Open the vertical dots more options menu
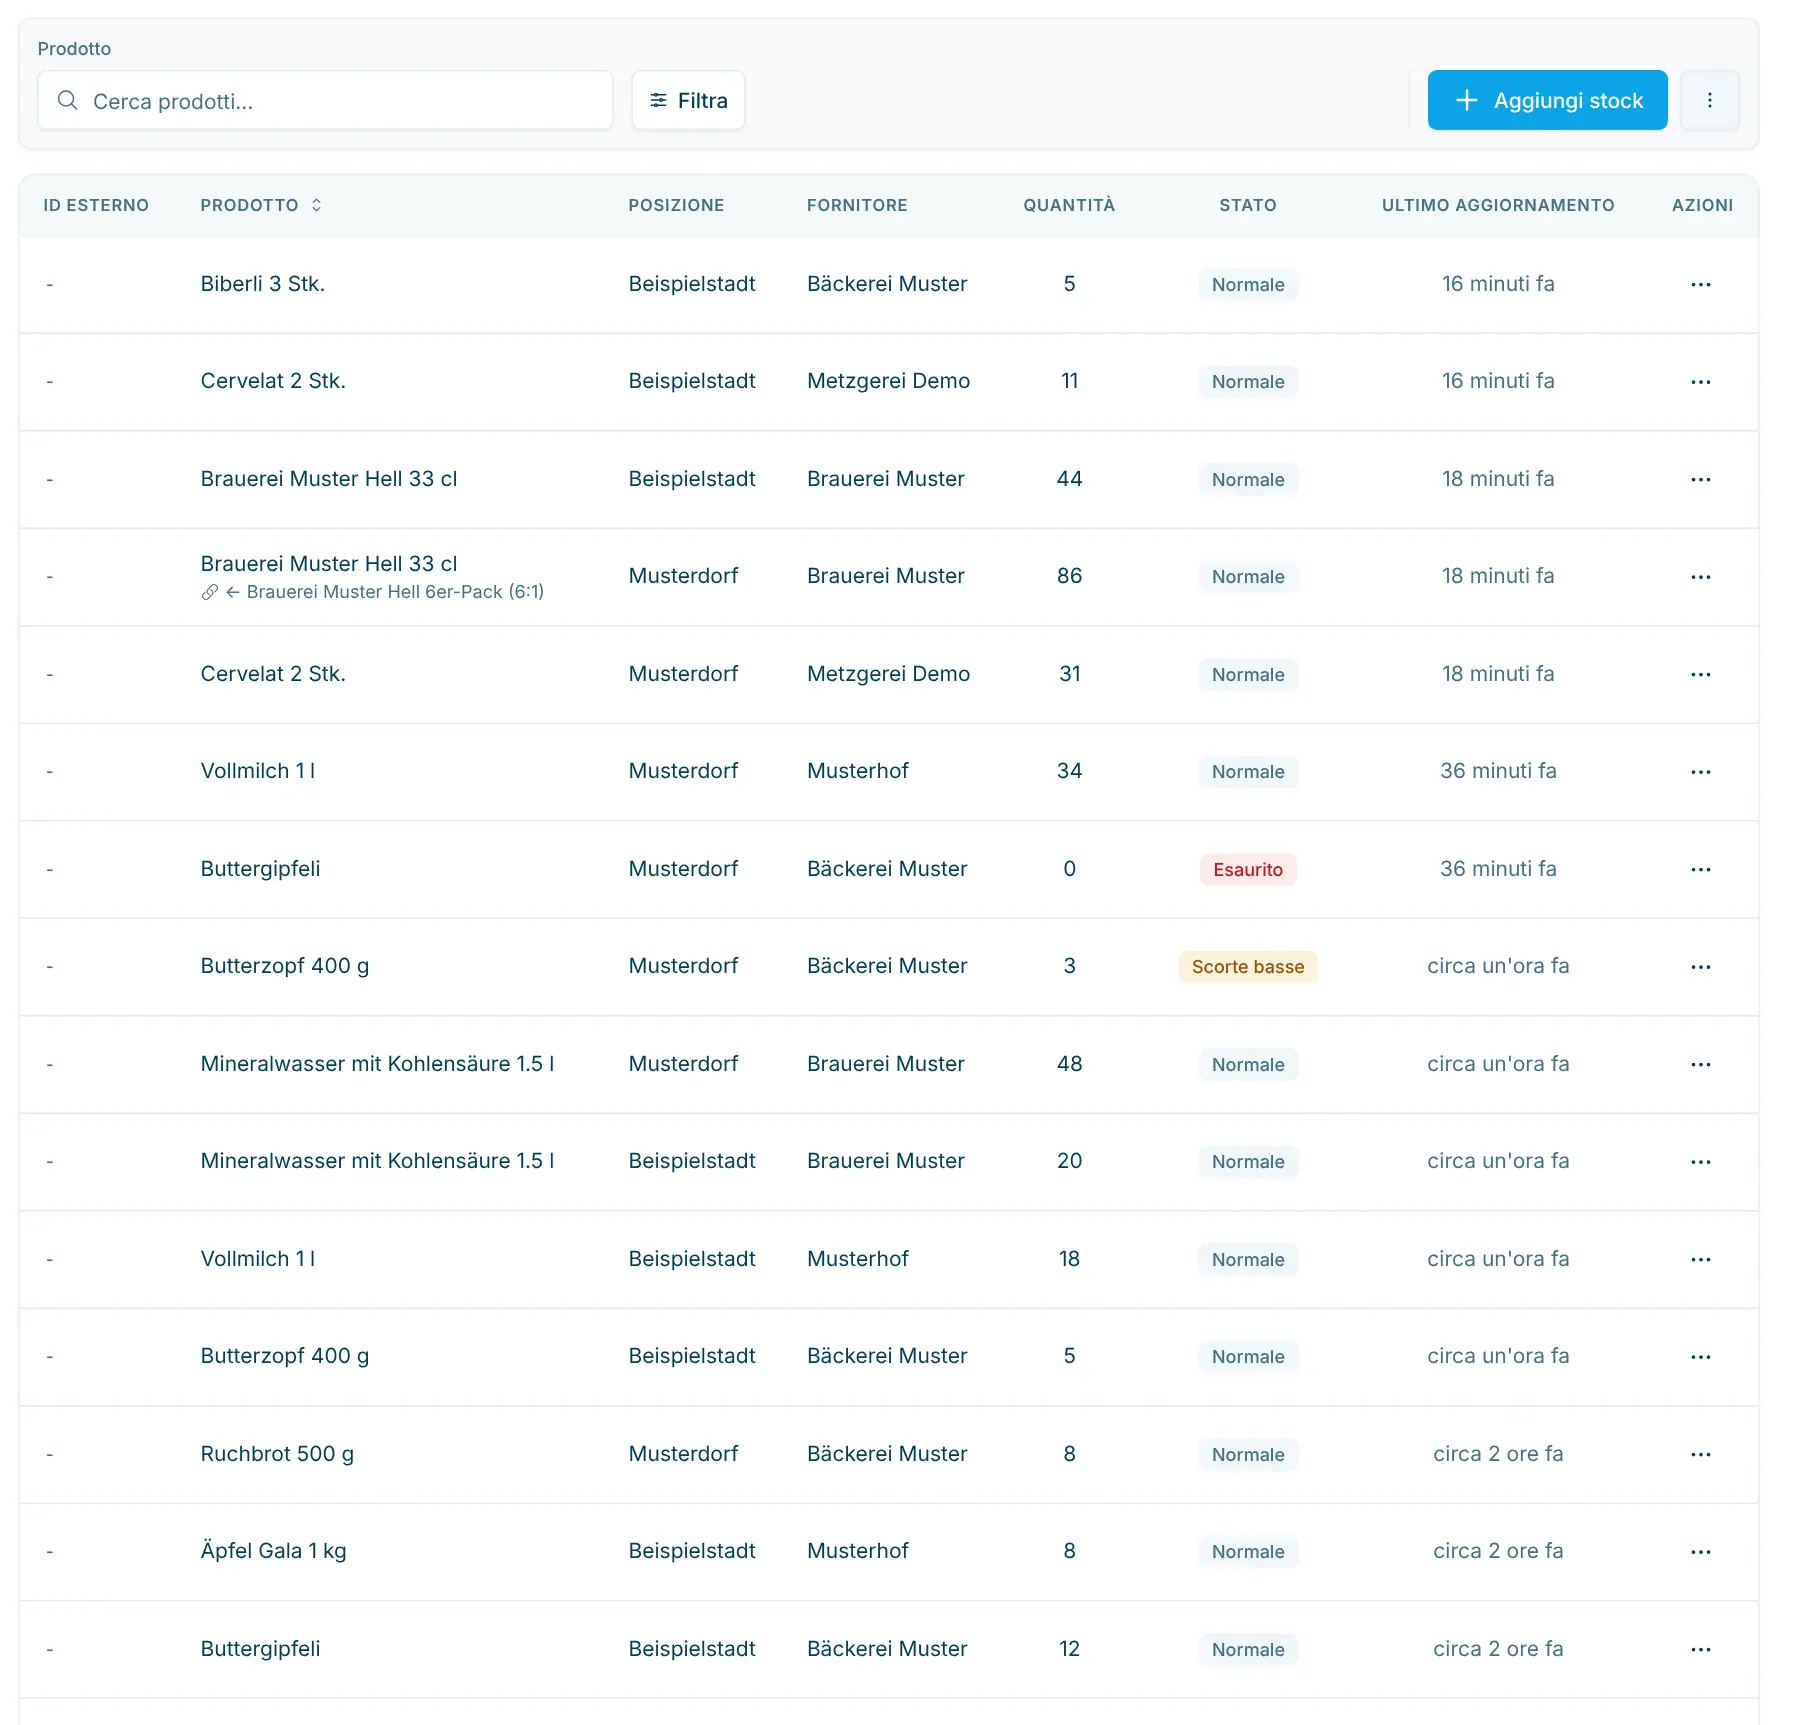 point(1709,100)
